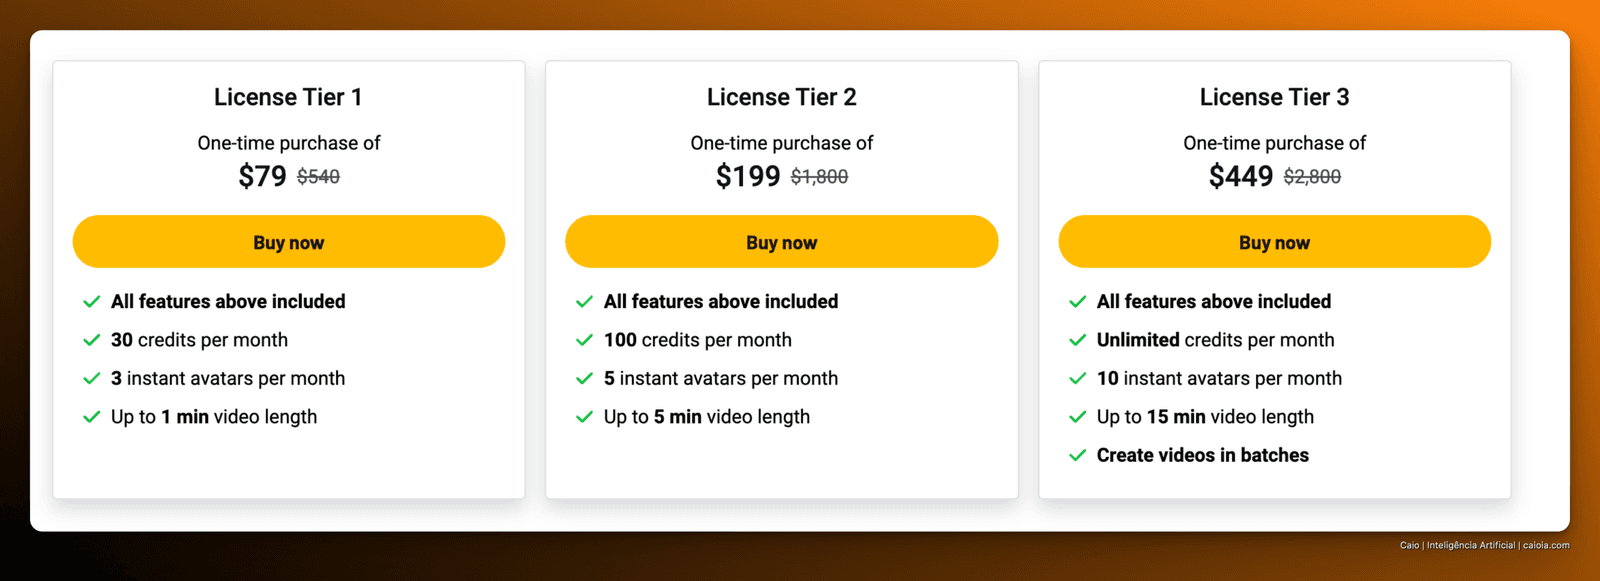Click the caioia.com credit text
1600x581 pixels.
pyautogui.click(x=1546, y=545)
